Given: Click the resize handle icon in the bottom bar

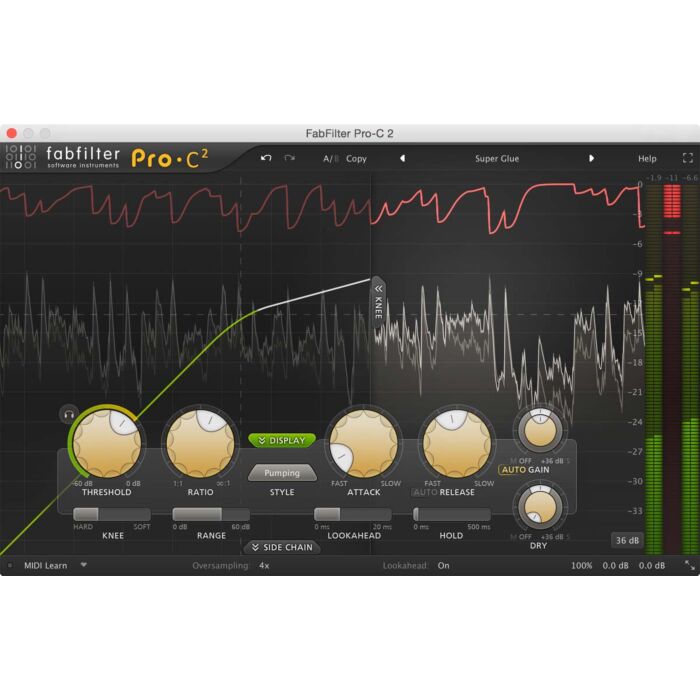Looking at the screenshot, I should (690, 566).
